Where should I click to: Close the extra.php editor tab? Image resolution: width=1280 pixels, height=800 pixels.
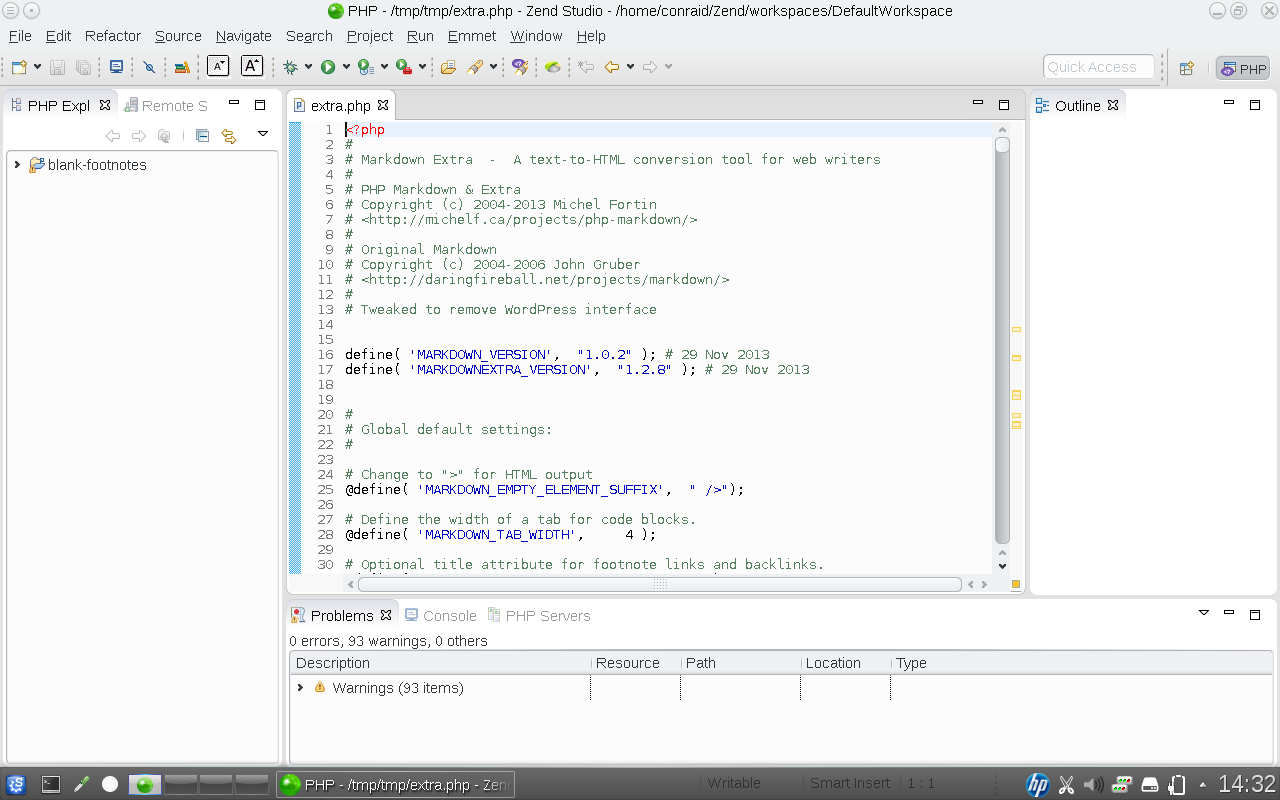[x=382, y=105]
